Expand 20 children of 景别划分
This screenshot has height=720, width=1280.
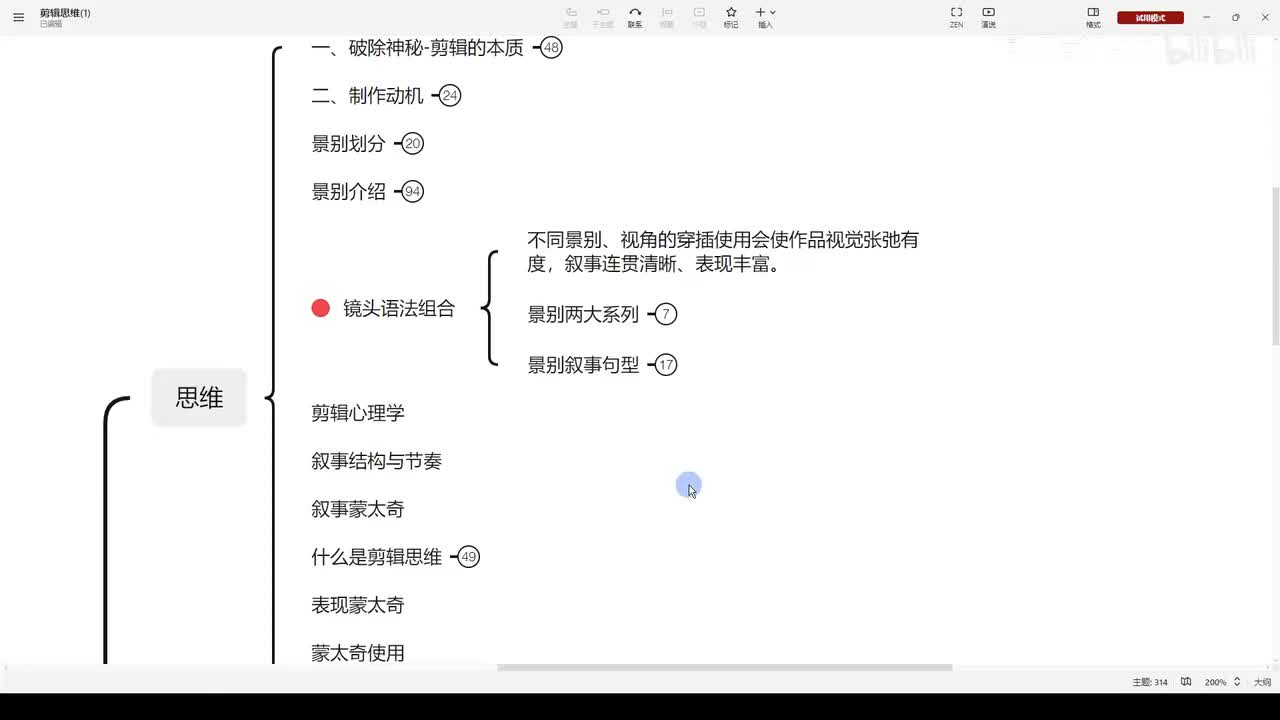[412, 144]
